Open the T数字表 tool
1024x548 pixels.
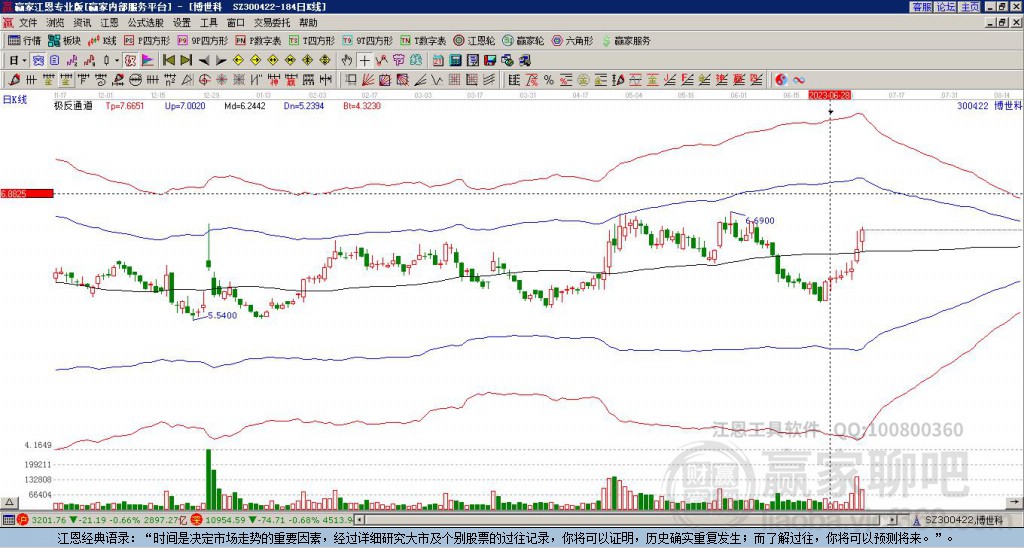coord(423,40)
